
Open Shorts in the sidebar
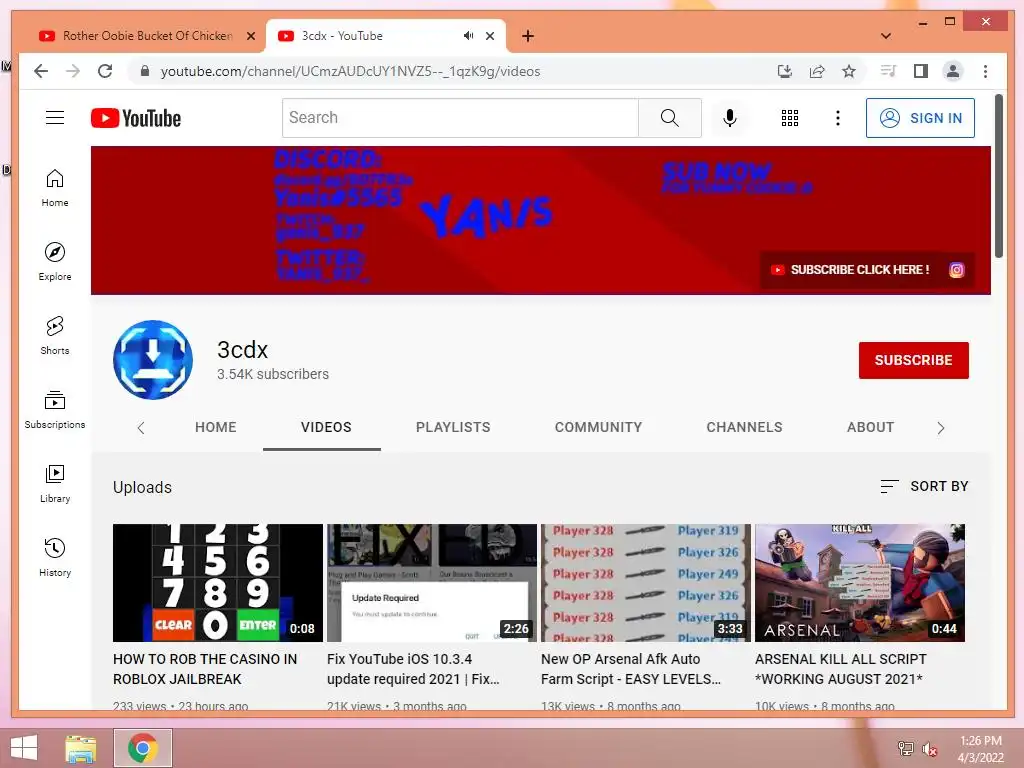pyautogui.click(x=55, y=336)
